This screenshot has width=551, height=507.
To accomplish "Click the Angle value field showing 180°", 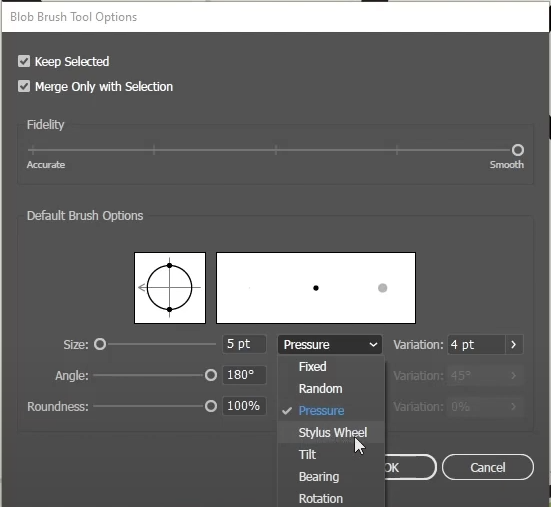I will tap(244, 375).
